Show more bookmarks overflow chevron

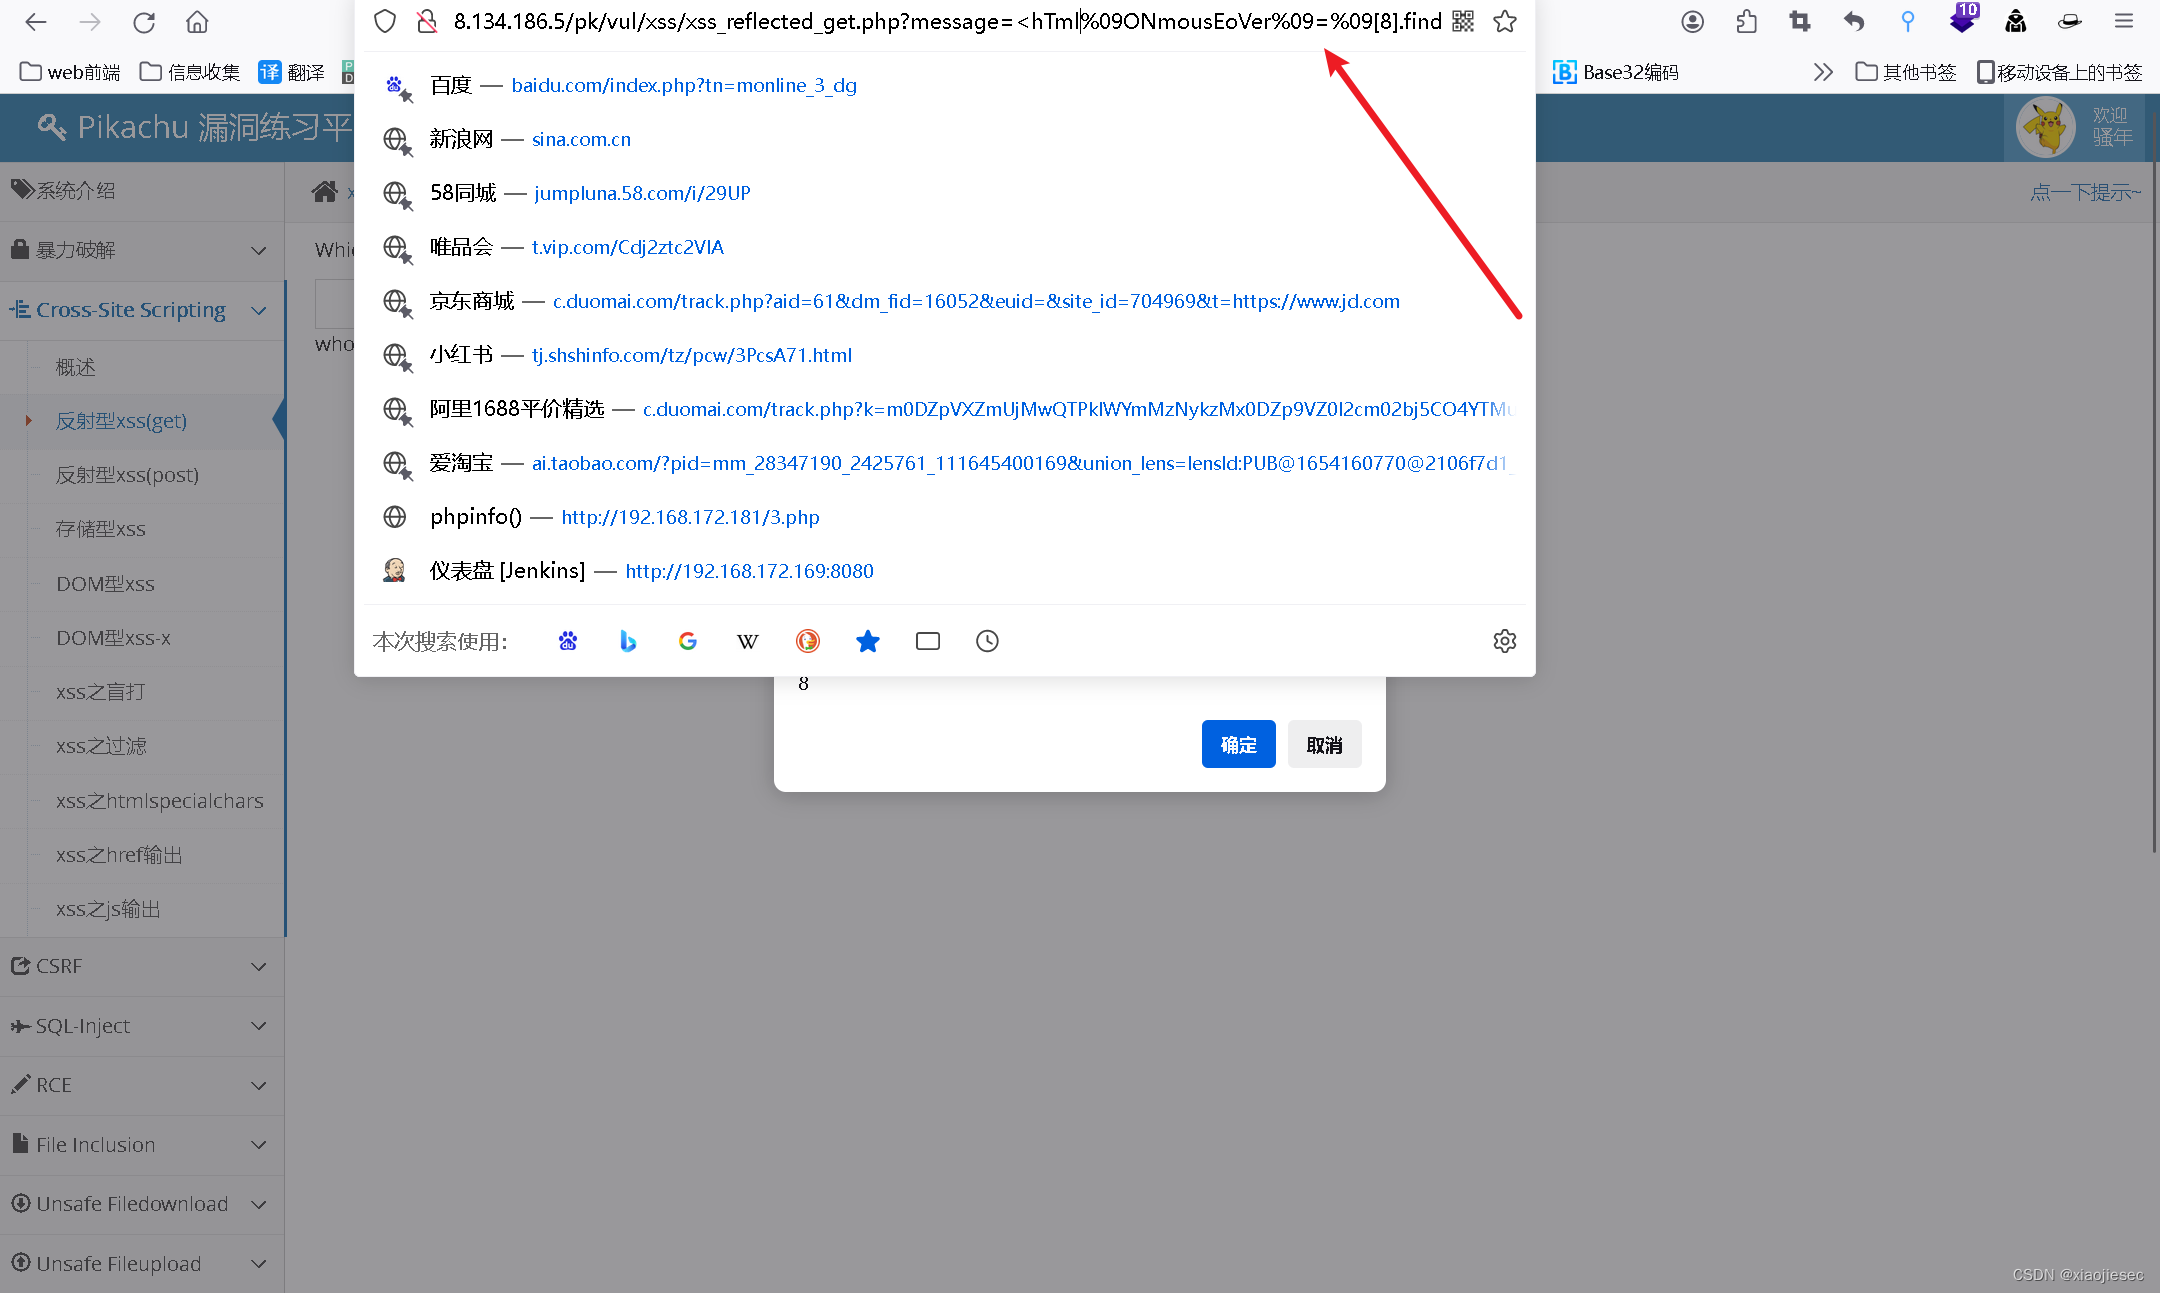tap(1822, 72)
